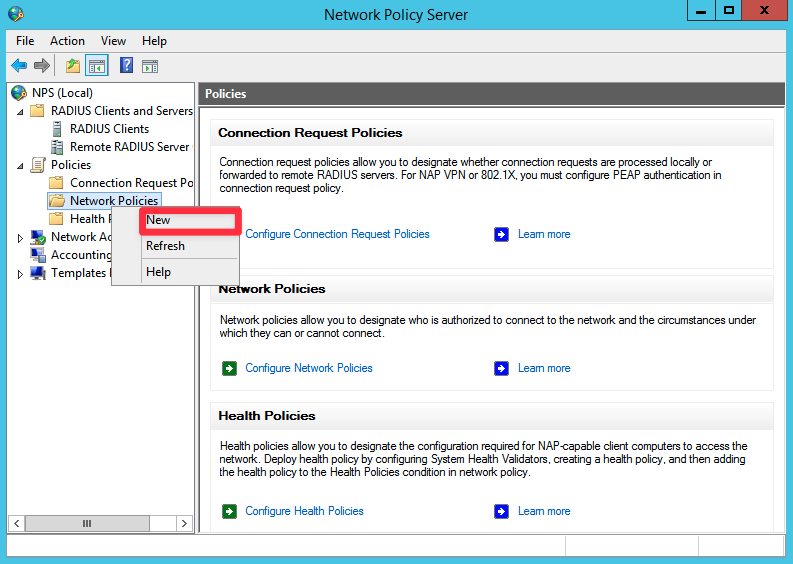
Task: Toggle the Show/Hide Action Pane icon
Action: coord(150,66)
